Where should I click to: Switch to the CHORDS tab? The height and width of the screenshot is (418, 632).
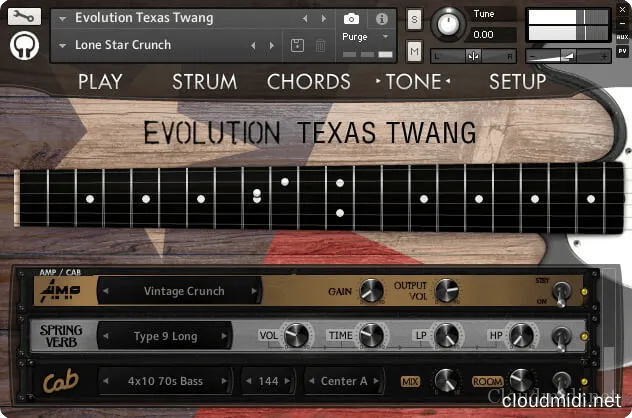click(308, 81)
